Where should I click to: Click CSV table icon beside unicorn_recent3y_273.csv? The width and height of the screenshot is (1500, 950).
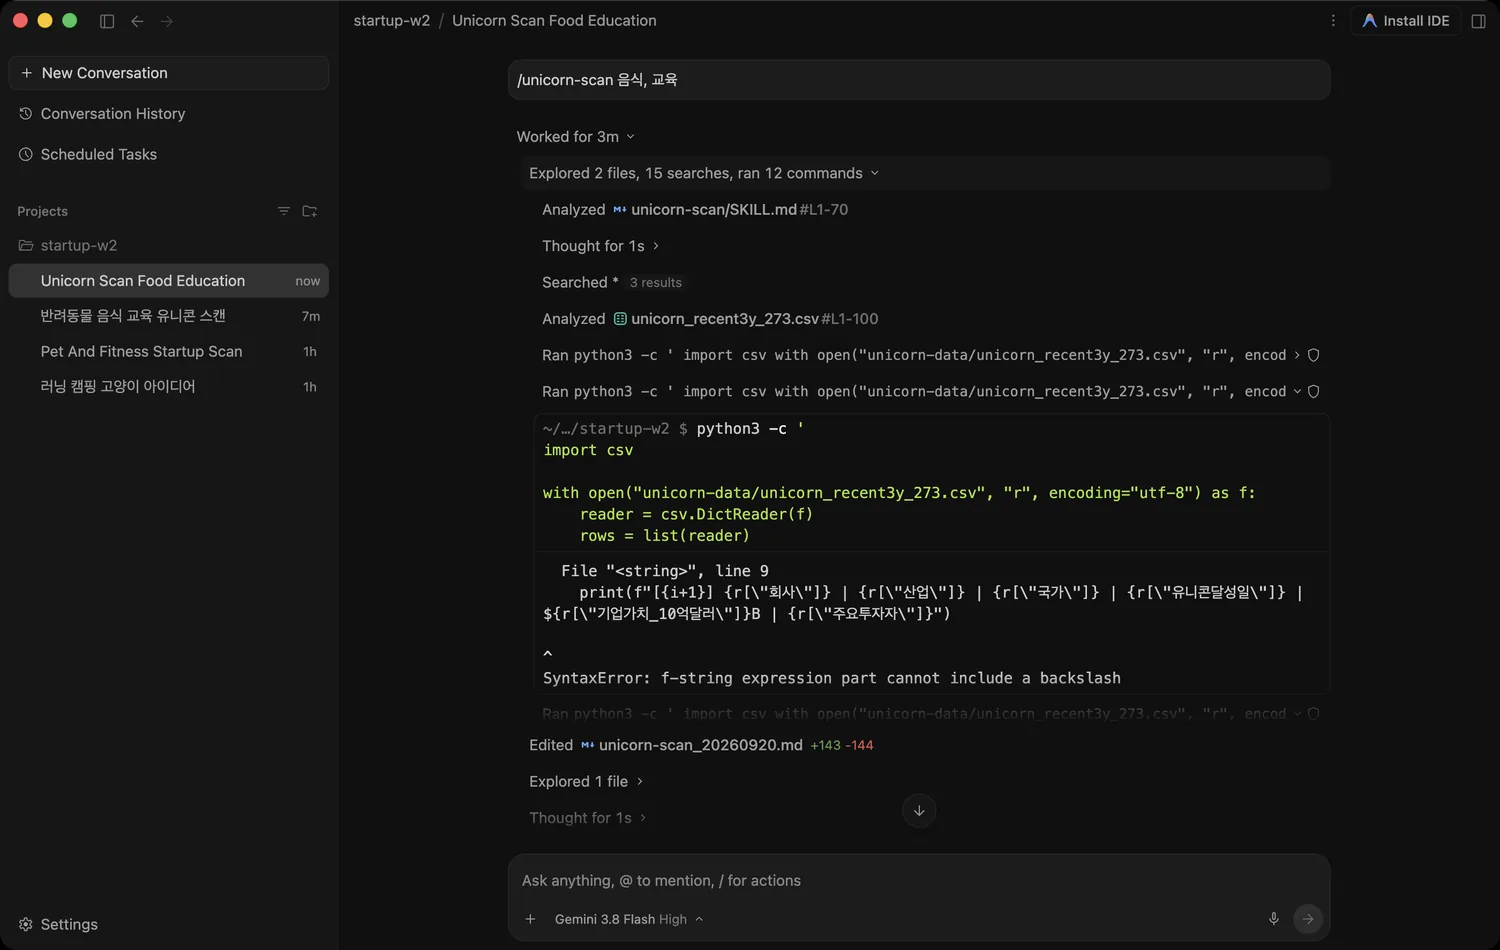coord(620,319)
